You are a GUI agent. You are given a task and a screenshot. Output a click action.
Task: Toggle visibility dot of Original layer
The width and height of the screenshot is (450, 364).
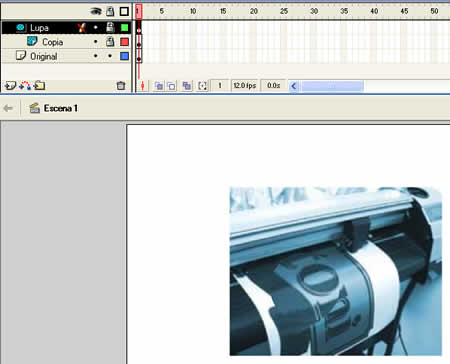pos(96,56)
